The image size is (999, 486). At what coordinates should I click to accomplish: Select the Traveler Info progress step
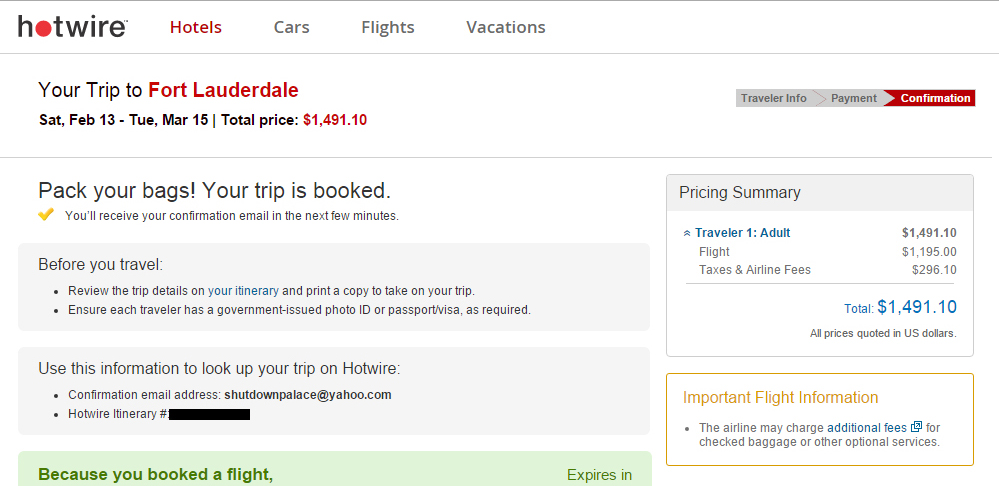[773, 98]
